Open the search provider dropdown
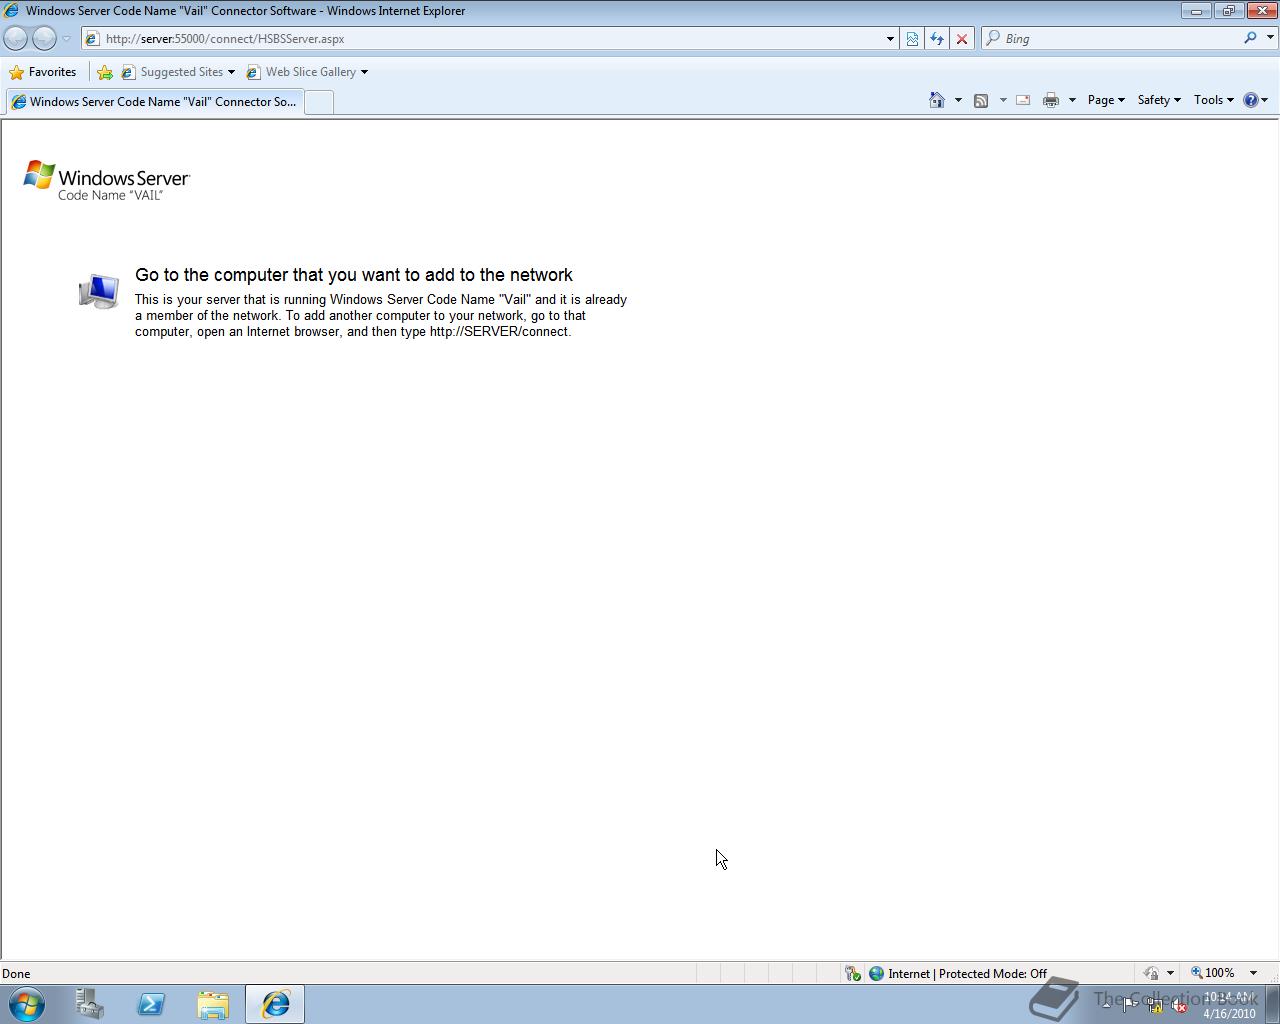 (1270, 38)
